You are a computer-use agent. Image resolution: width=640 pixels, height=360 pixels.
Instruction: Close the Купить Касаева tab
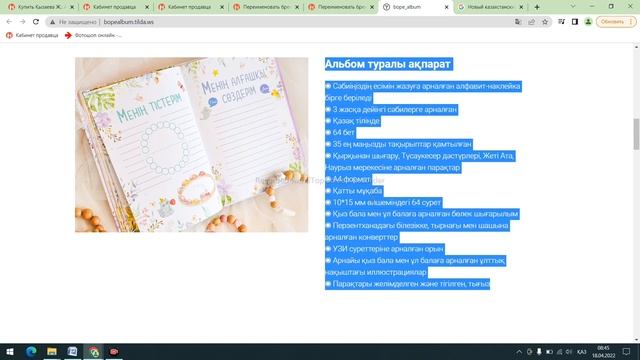[x=72, y=7]
